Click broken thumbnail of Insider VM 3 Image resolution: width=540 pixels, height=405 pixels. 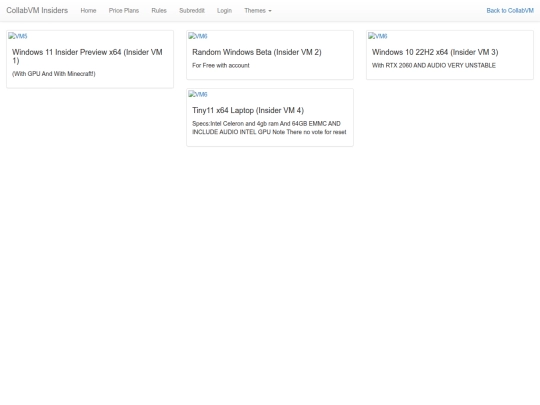(x=378, y=36)
